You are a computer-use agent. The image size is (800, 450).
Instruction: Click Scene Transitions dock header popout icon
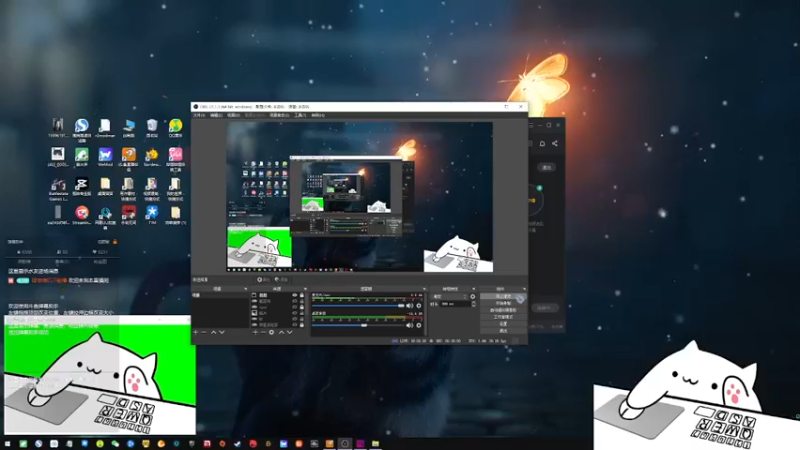tap(473, 289)
